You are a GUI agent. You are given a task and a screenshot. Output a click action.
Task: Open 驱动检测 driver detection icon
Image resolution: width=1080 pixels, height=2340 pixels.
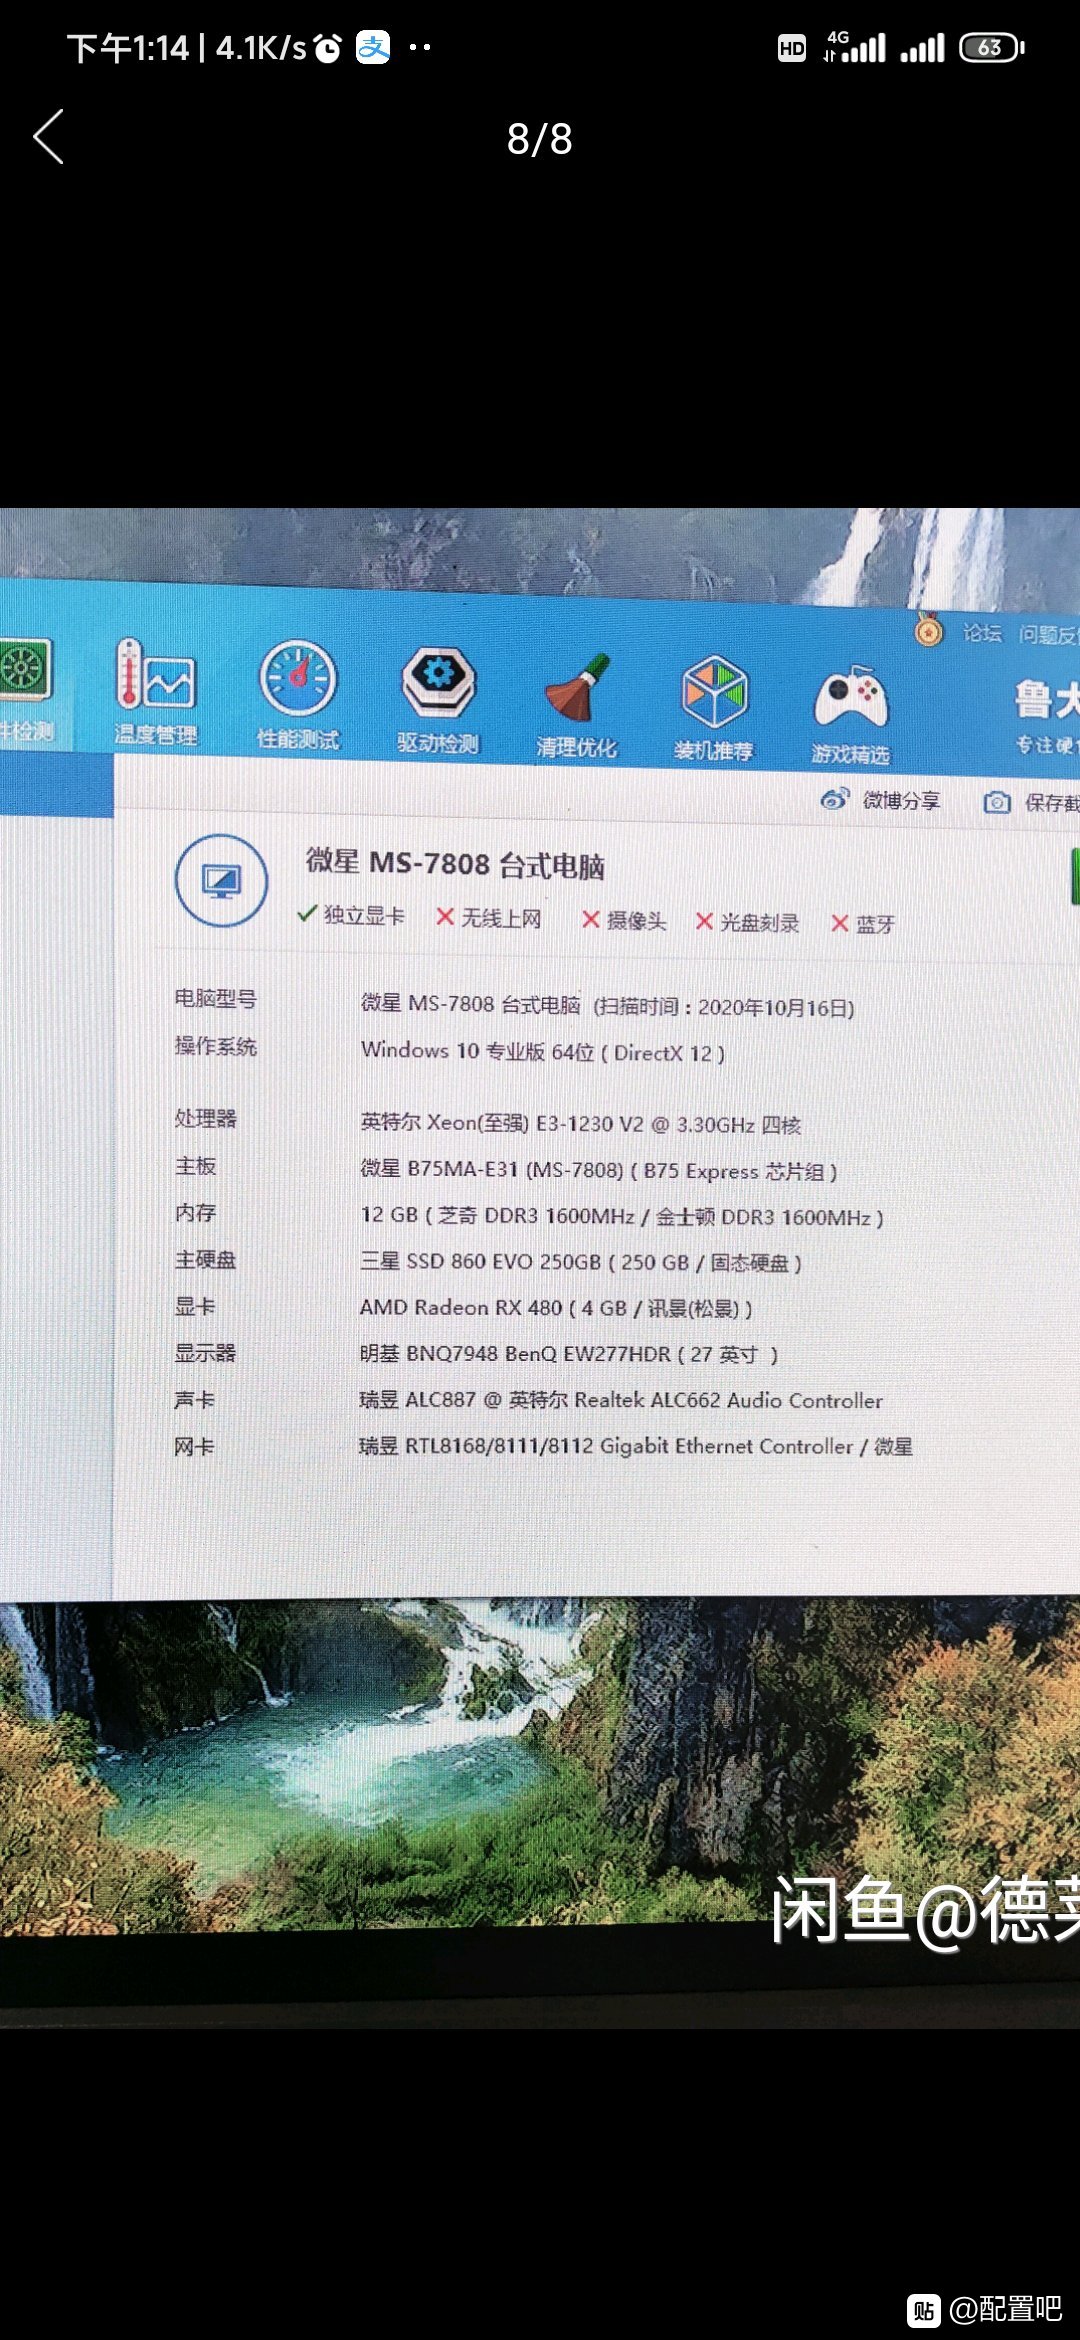click(438, 700)
